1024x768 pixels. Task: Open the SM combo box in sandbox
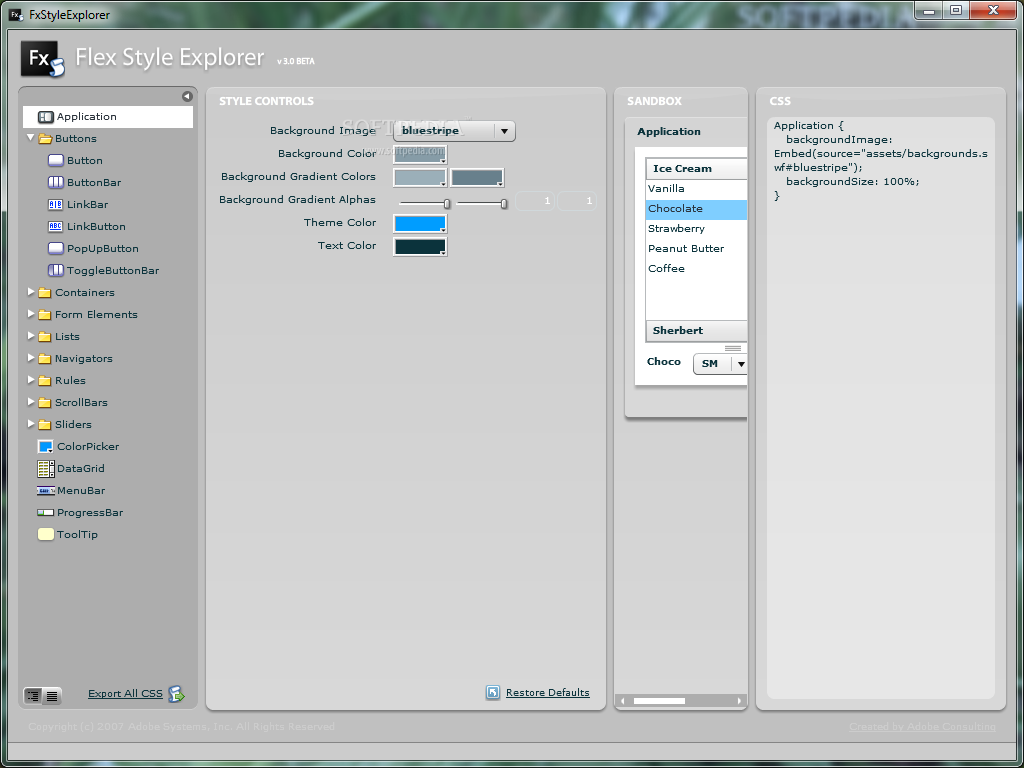coord(720,364)
